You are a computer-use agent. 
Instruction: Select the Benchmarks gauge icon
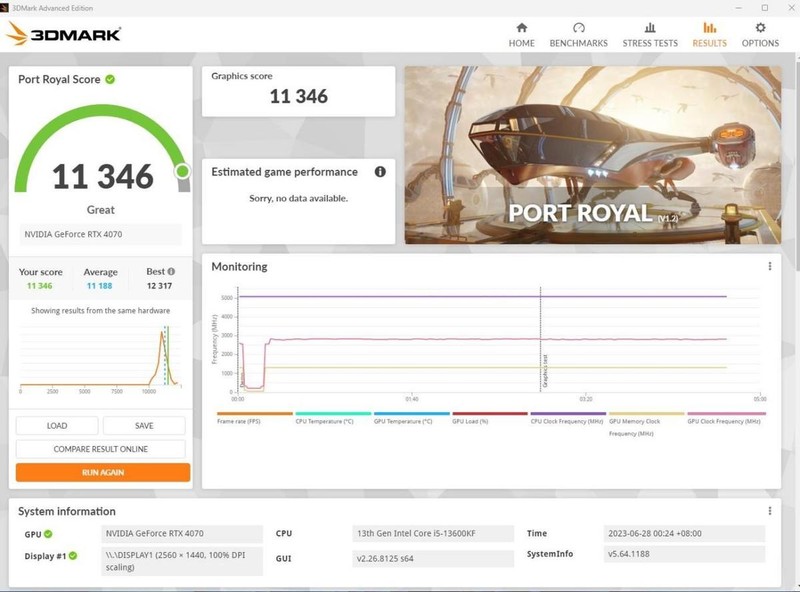coord(577,30)
